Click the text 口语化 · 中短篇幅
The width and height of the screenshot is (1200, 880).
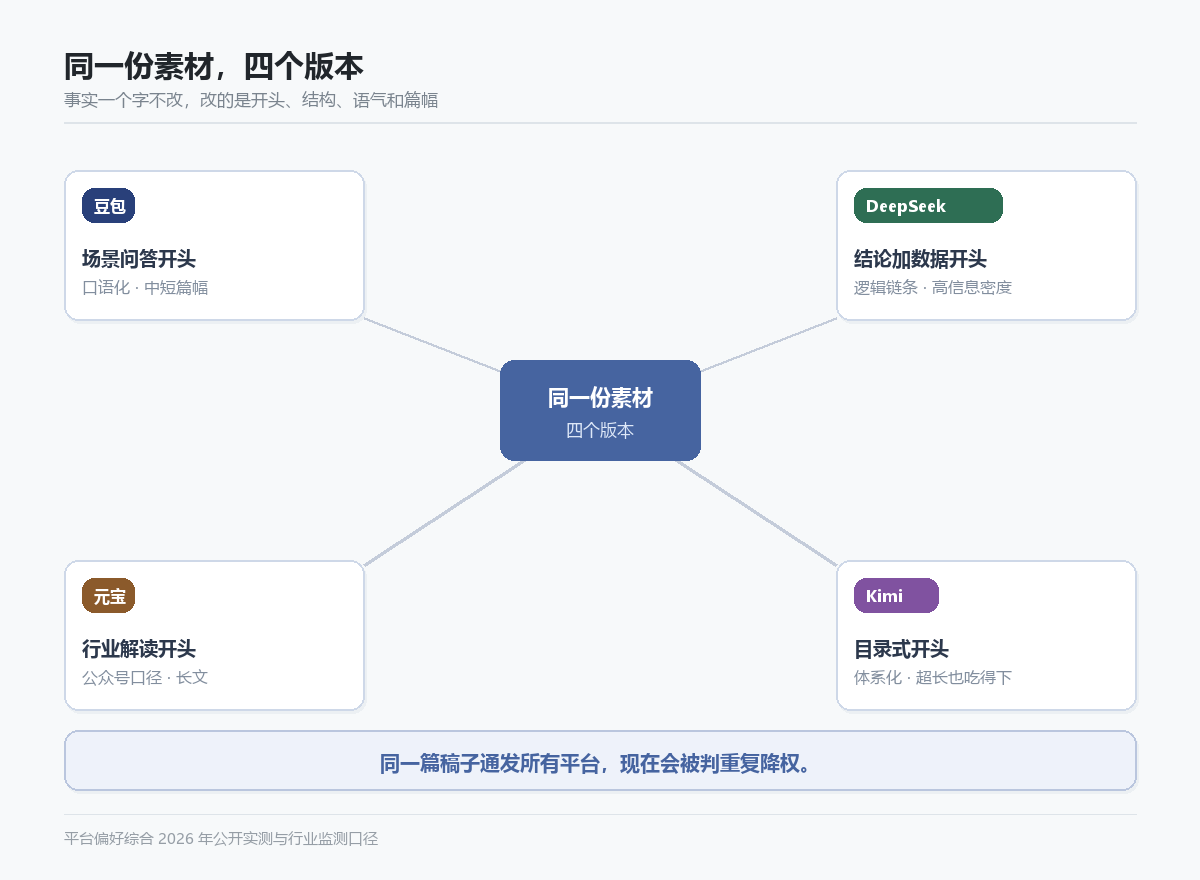pyautogui.click(x=145, y=288)
